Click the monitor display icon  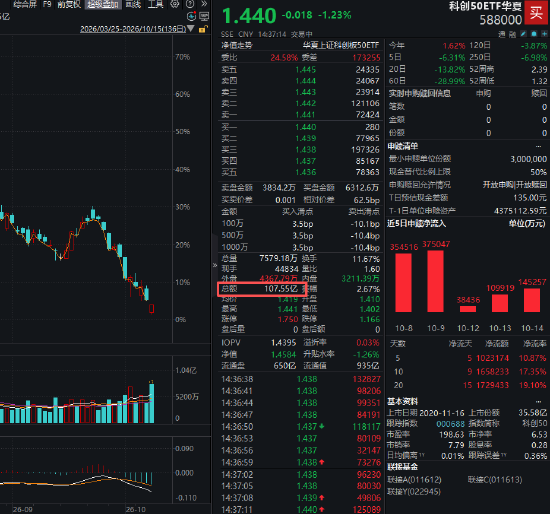[x=204, y=16]
